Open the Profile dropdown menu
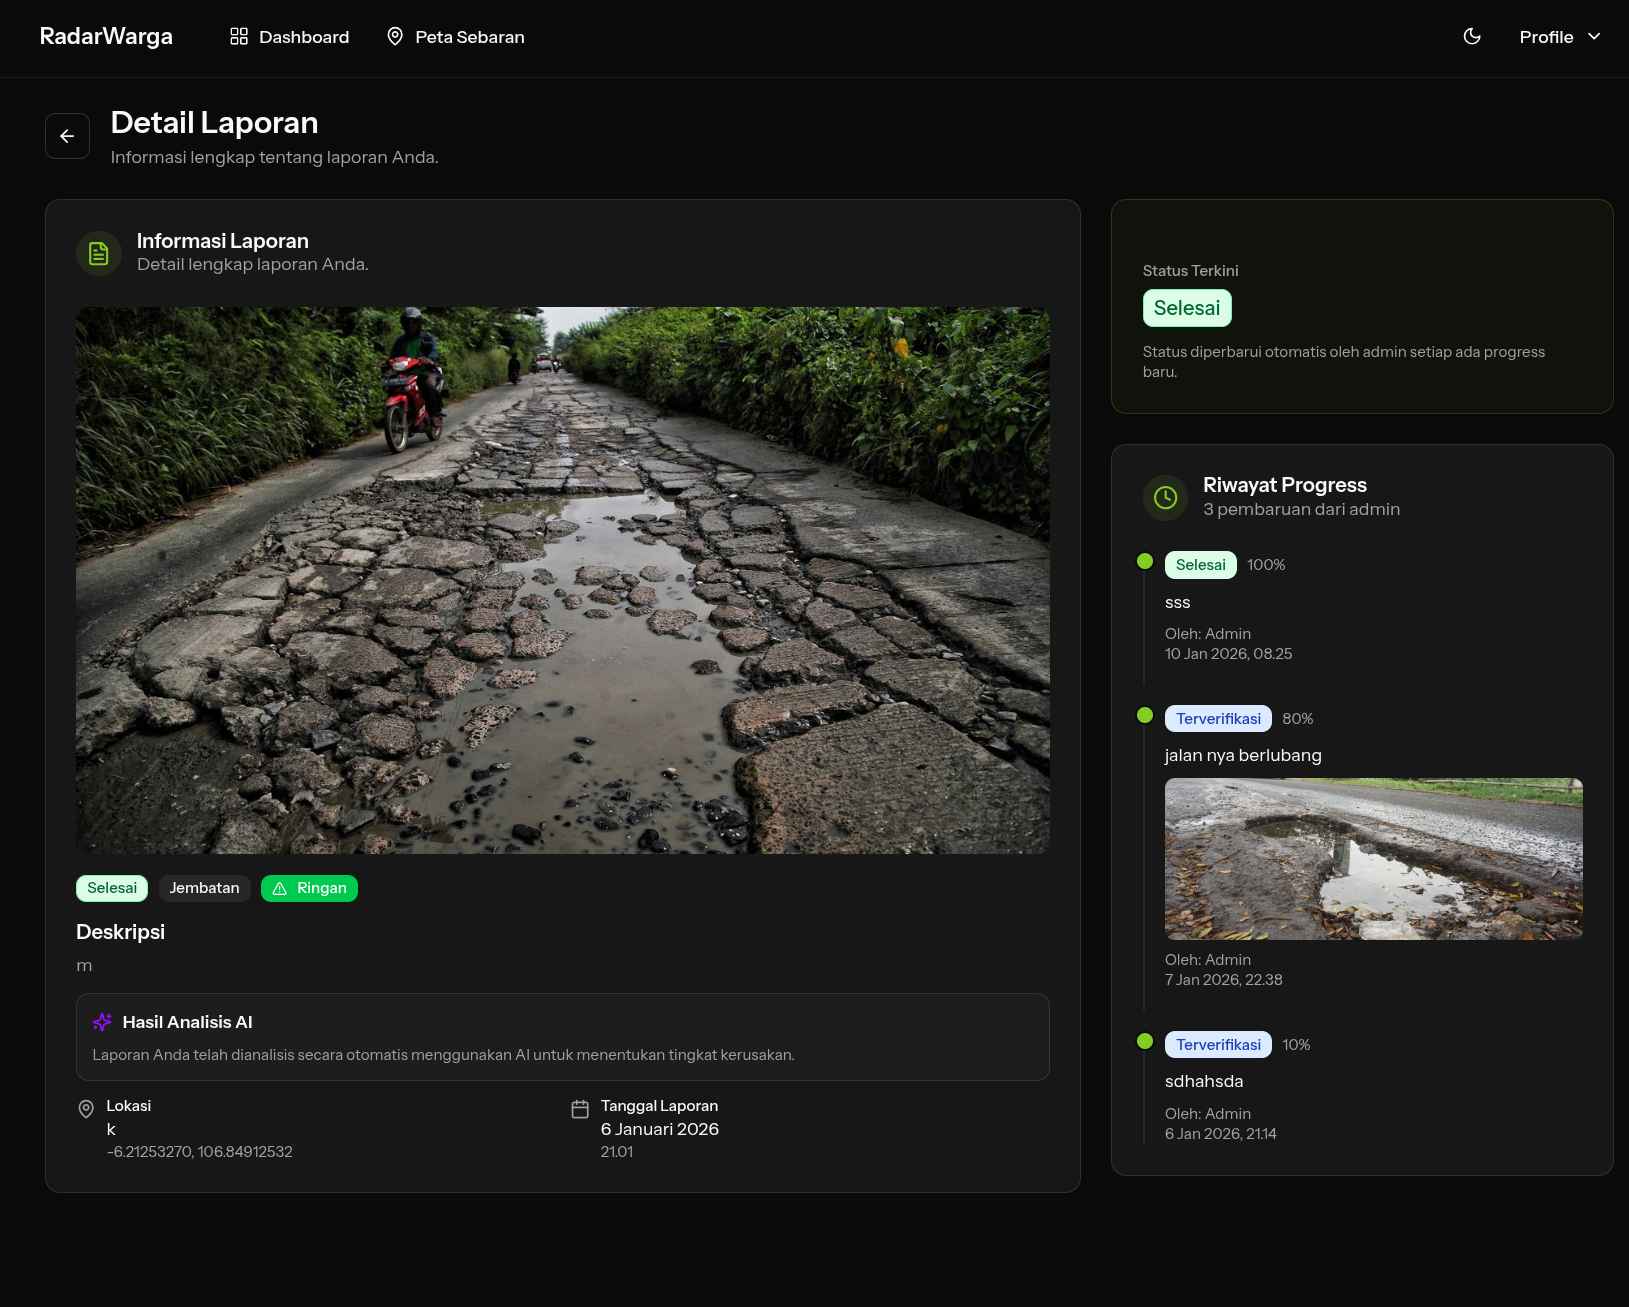Screen dimensions: 1629x1307 pyautogui.click(x=1546, y=36)
